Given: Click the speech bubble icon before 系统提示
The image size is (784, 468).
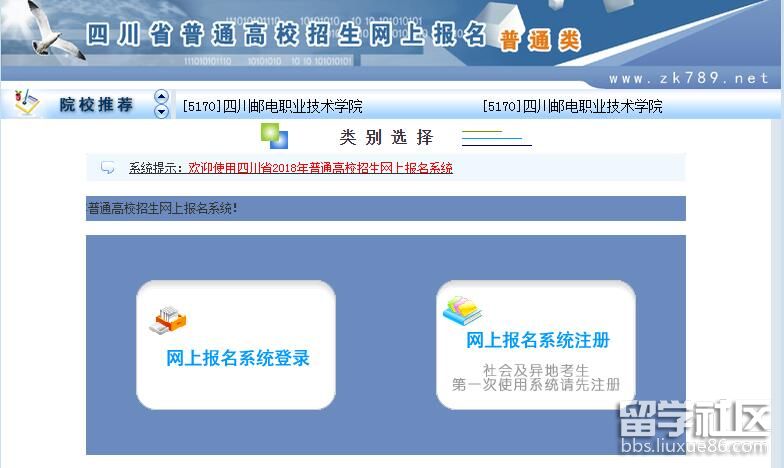Looking at the screenshot, I should [x=108, y=168].
